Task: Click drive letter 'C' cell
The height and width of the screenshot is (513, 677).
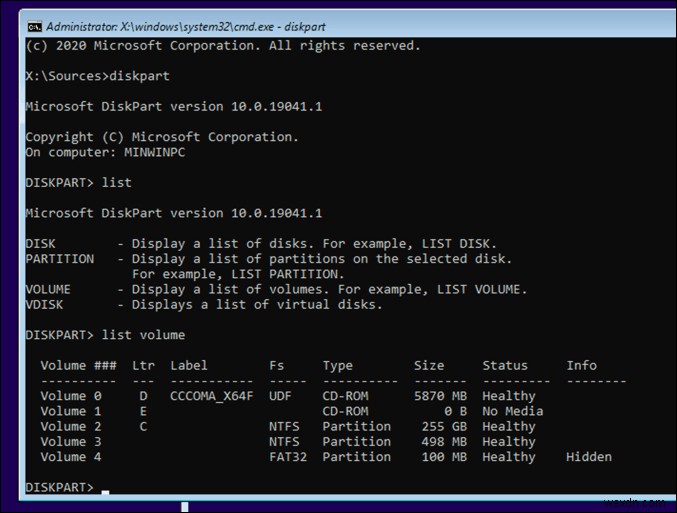Action: click(x=143, y=426)
